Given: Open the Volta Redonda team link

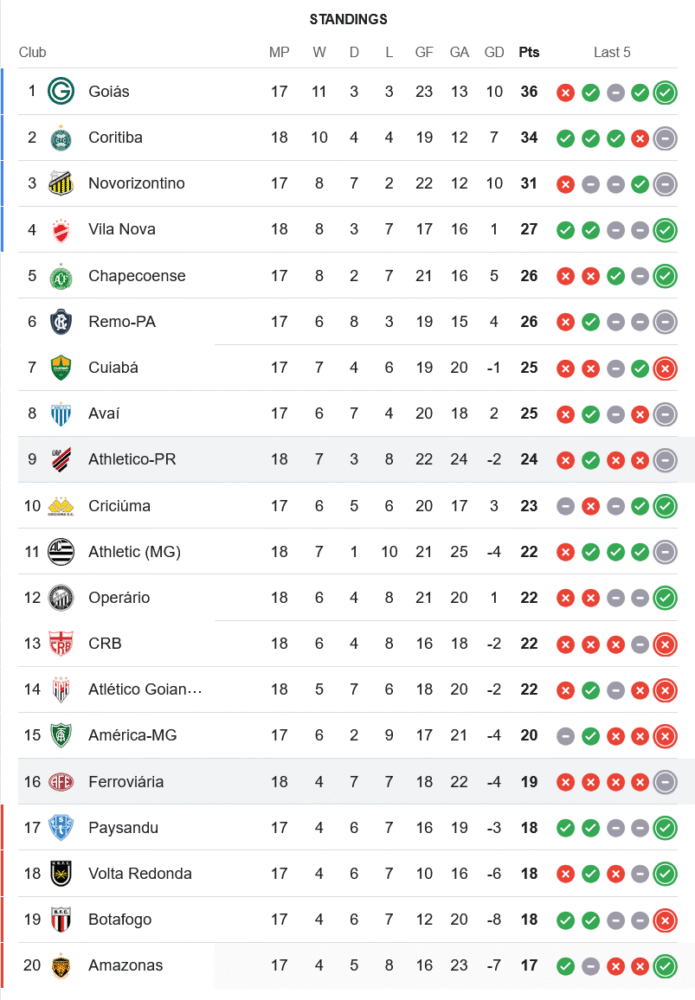Looking at the screenshot, I should tap(140, 874).
